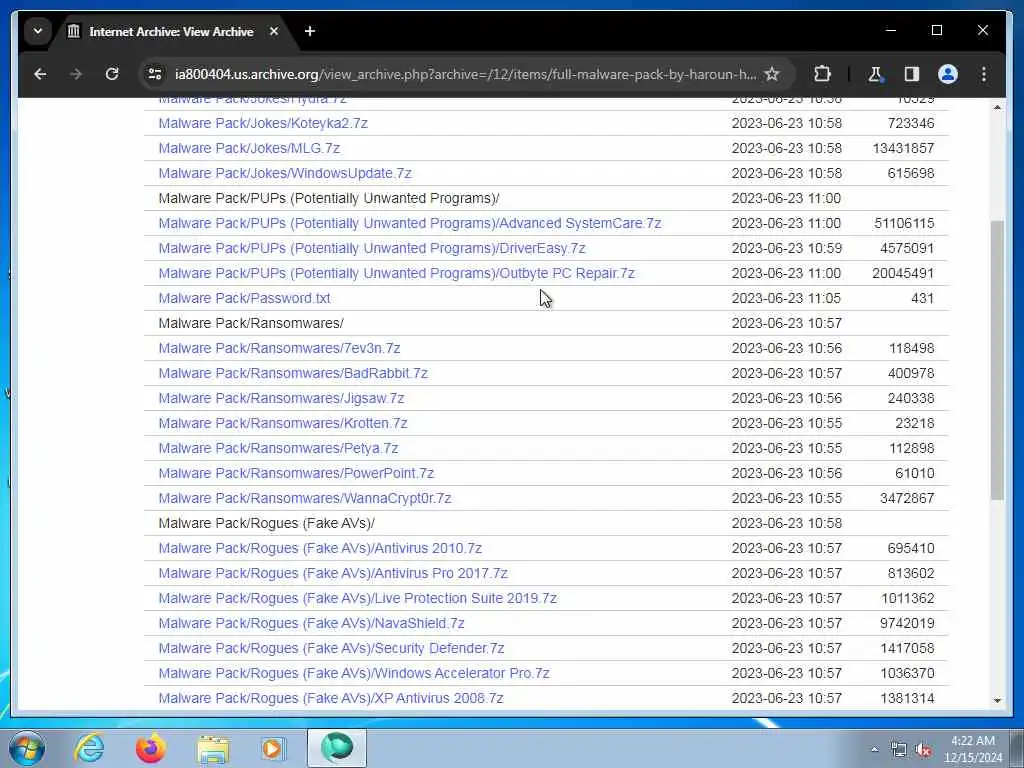Click the forward navigation arrow
This screenshot has width=1024, height=768.
click(76, 74)
